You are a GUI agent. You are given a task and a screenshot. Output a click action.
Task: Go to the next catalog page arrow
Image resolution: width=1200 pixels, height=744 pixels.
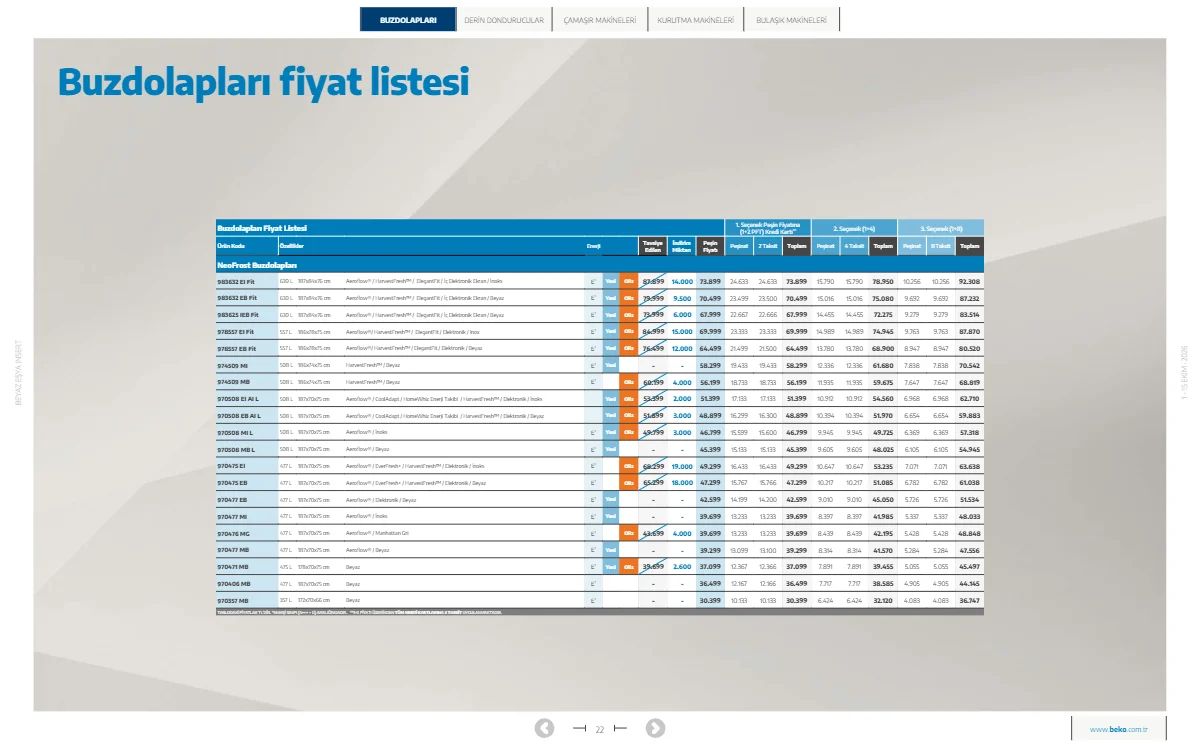(655, 728)
